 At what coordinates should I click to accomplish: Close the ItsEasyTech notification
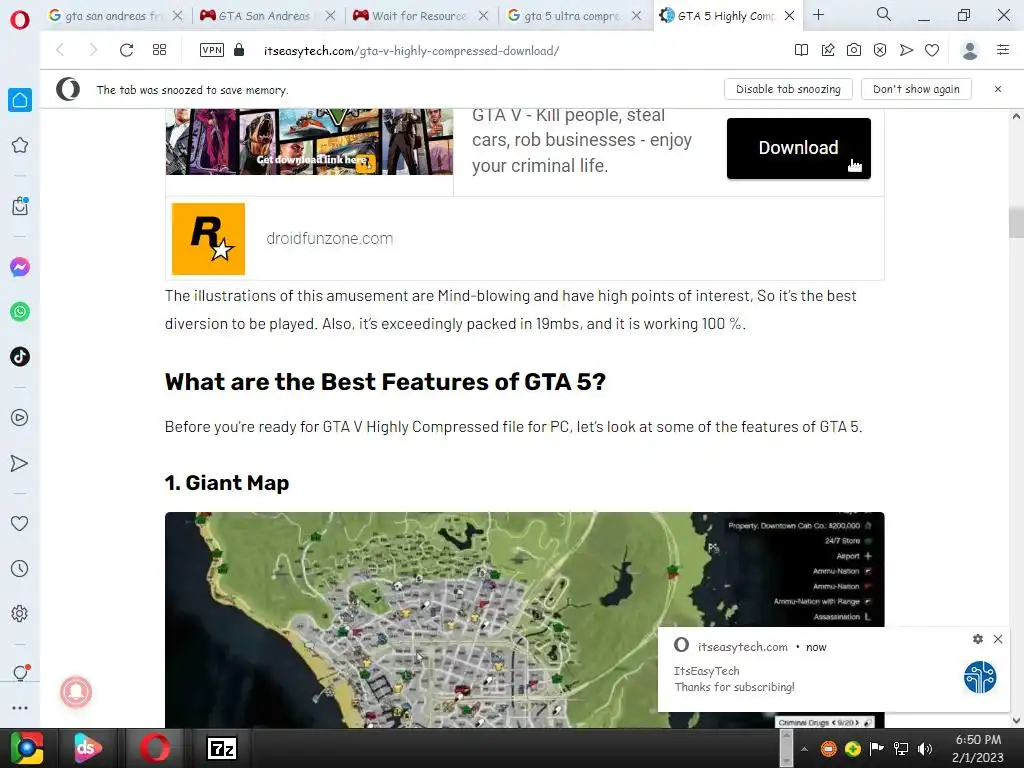click(x=998, y=639)
